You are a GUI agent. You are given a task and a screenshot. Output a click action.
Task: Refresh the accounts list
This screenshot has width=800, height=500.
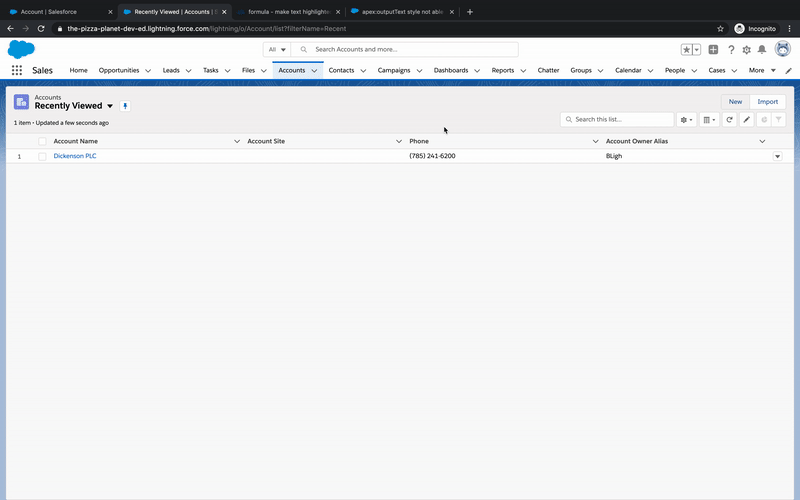[730, 119]
